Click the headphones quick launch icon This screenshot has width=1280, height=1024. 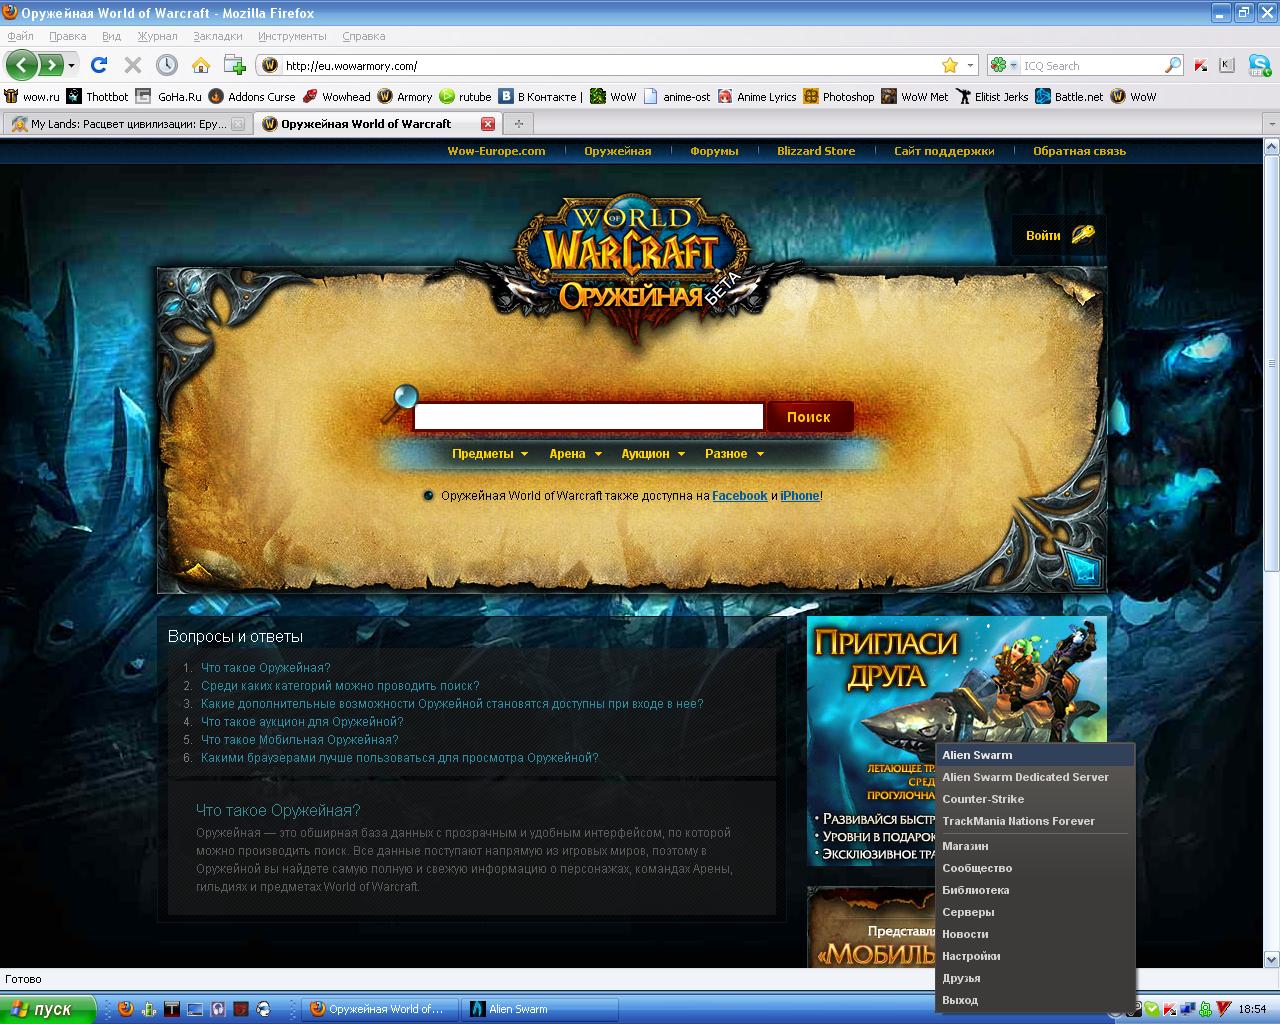click(x=217, y=1009)
